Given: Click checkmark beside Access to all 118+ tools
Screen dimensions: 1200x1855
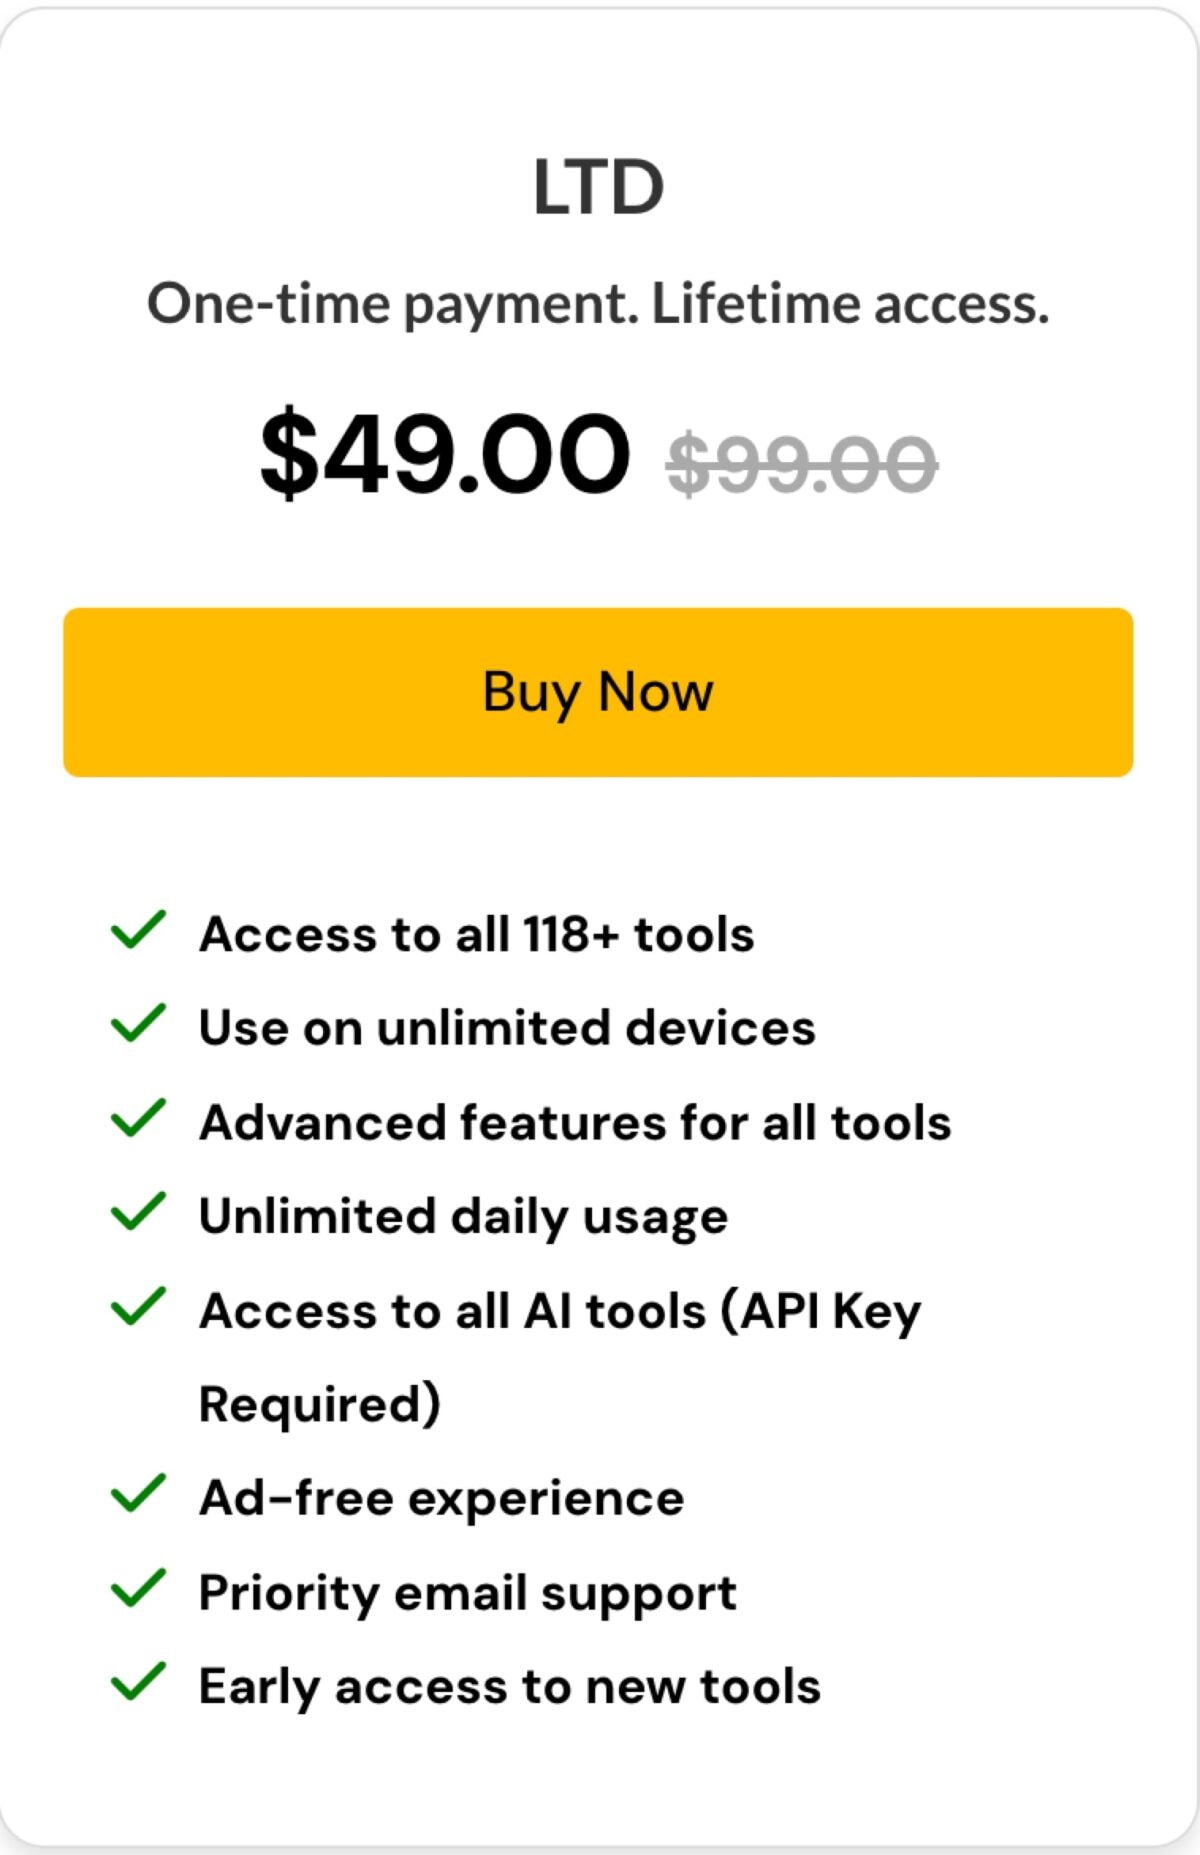Looking at the screenshot, I should coord(138,930).
